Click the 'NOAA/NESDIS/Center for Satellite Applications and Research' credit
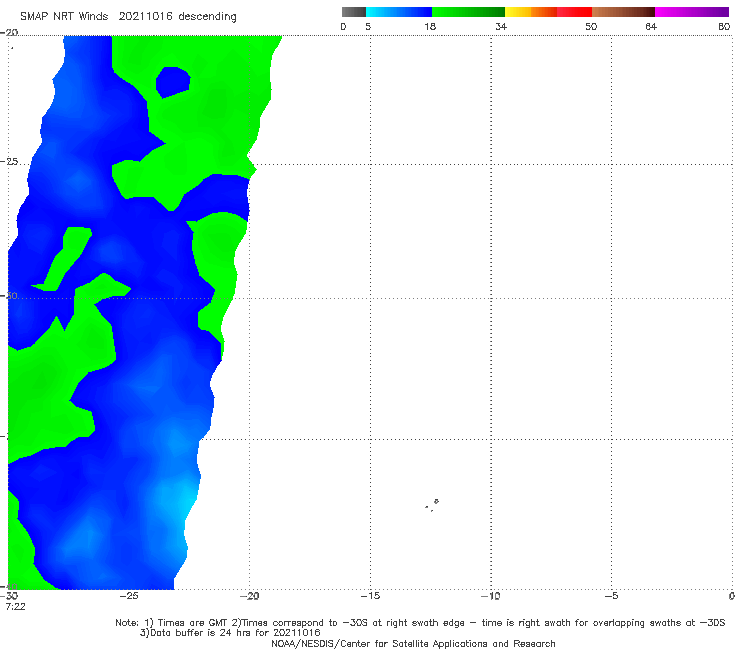The height and width of the screenshot is (650, 740). [413, 644]
